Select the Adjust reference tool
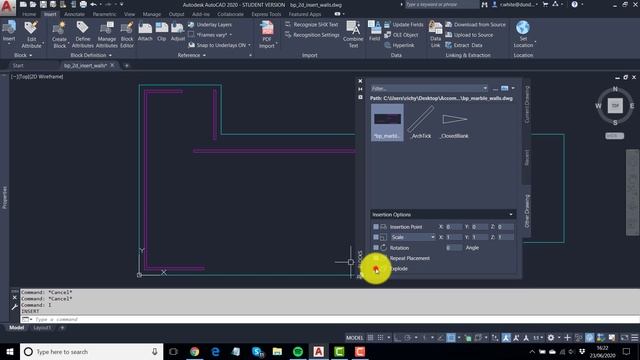This screenshot has width=640, height=360. (x=178, y=32)
